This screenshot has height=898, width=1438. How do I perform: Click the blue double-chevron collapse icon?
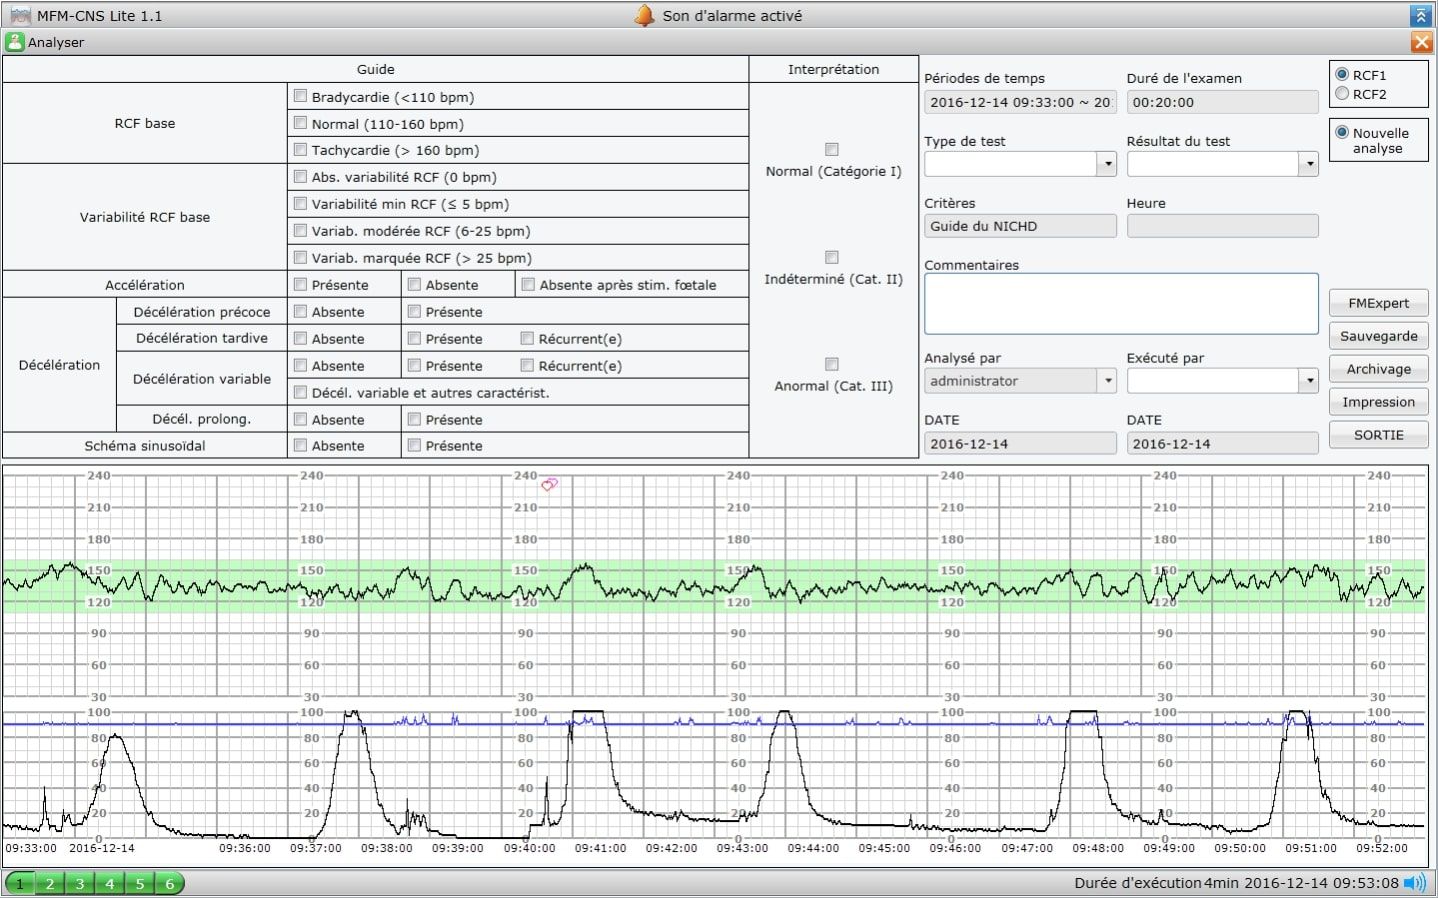click(1420, 15)
